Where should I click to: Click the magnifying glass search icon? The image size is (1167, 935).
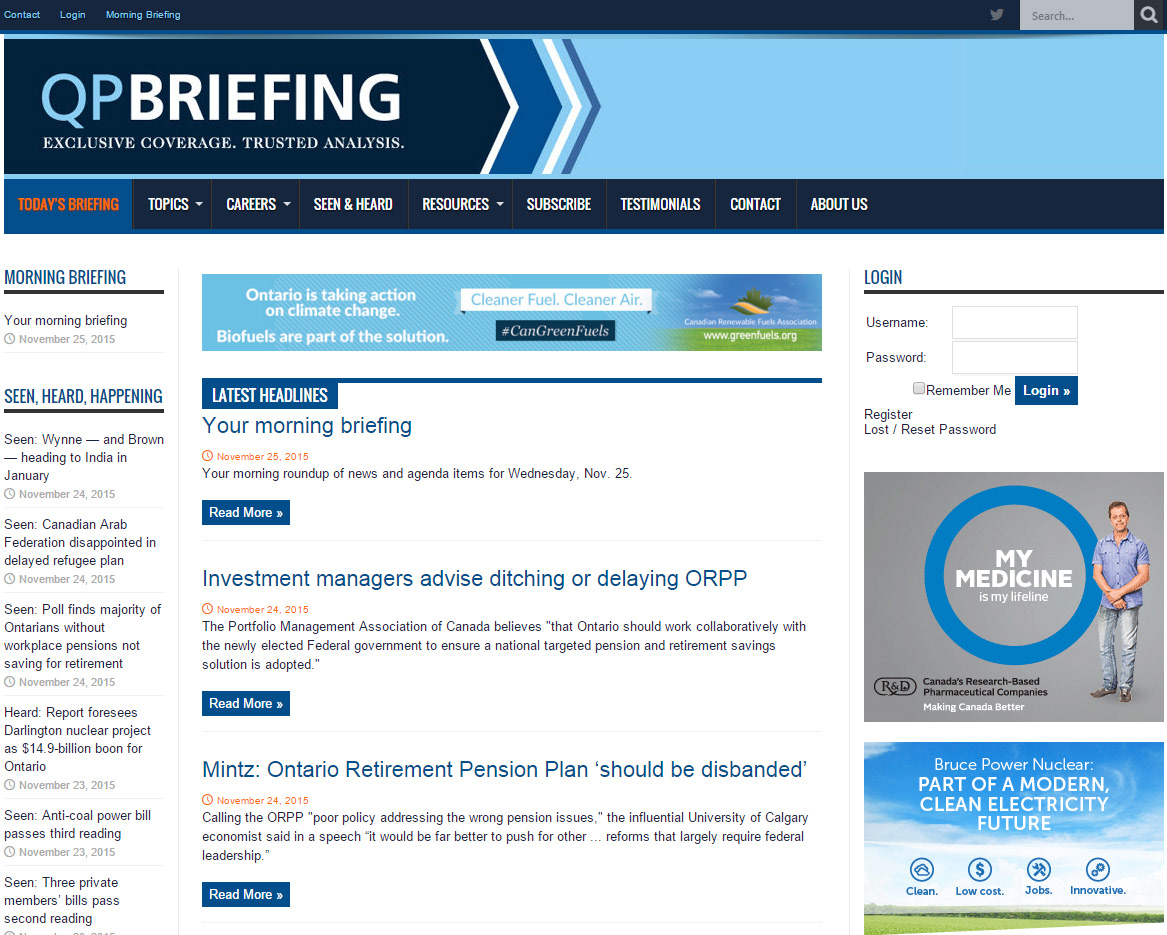(1149, 15)
